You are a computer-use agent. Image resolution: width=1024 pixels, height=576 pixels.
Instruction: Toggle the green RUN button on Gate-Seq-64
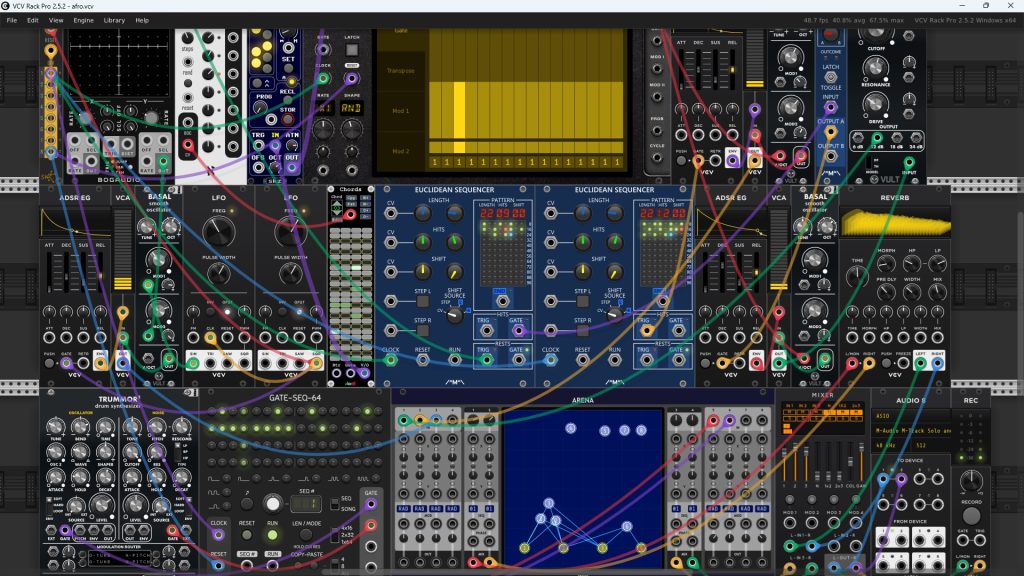tap(272, 536)
